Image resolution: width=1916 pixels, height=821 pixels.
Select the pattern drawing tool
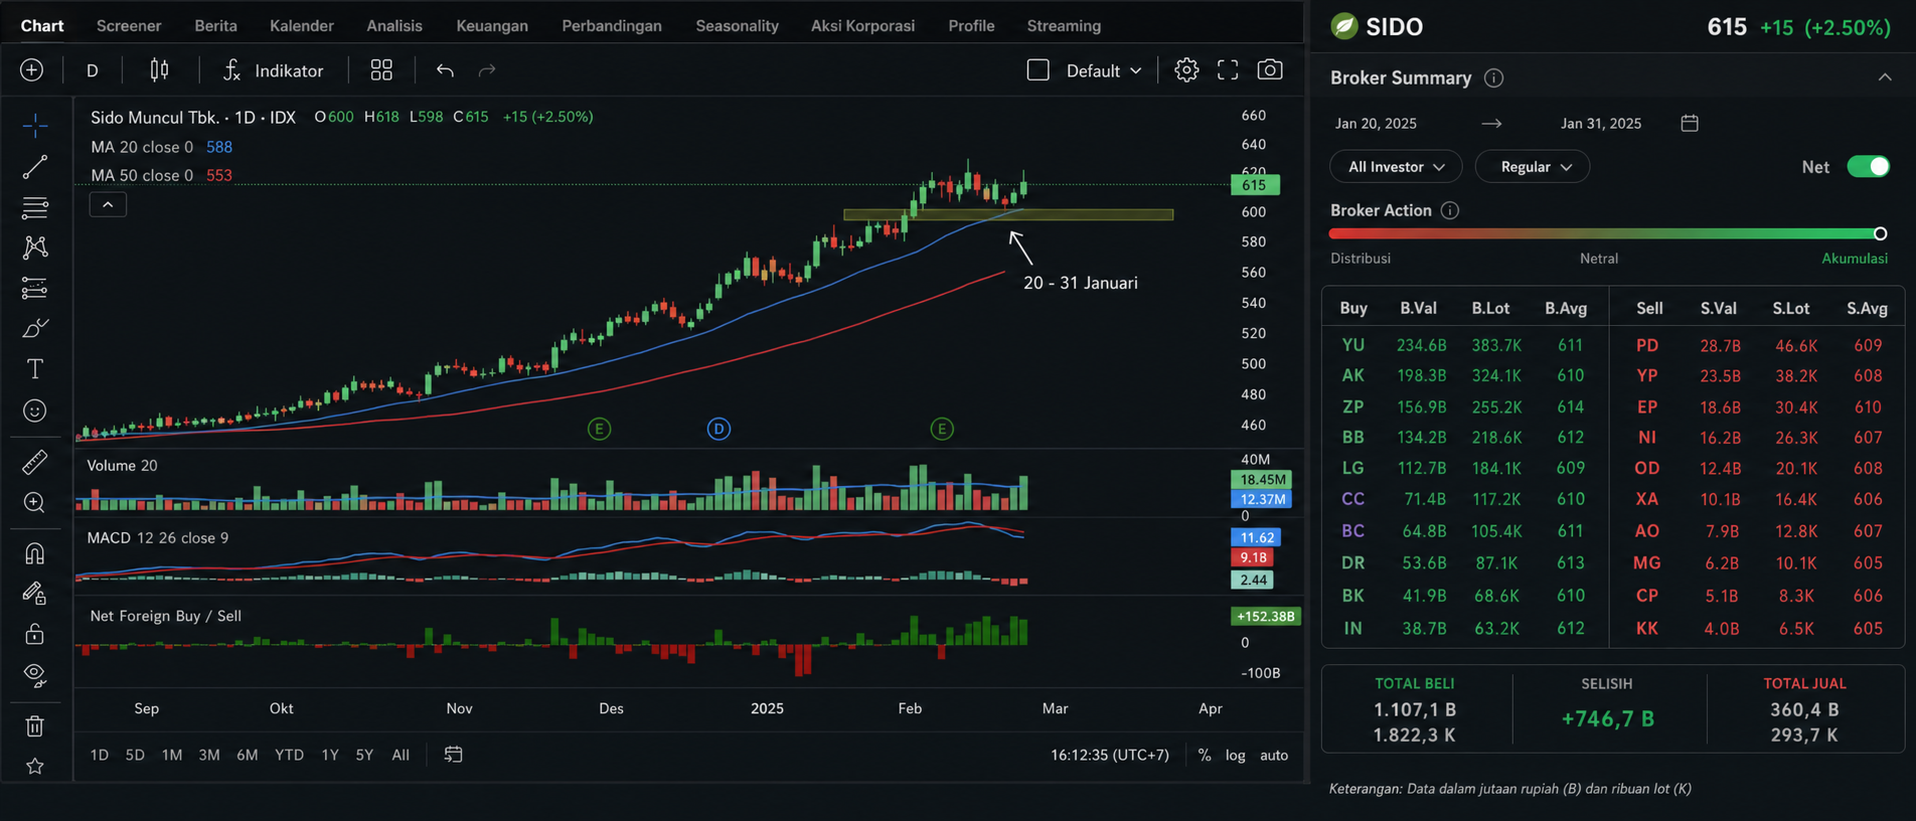click(35, 247)
